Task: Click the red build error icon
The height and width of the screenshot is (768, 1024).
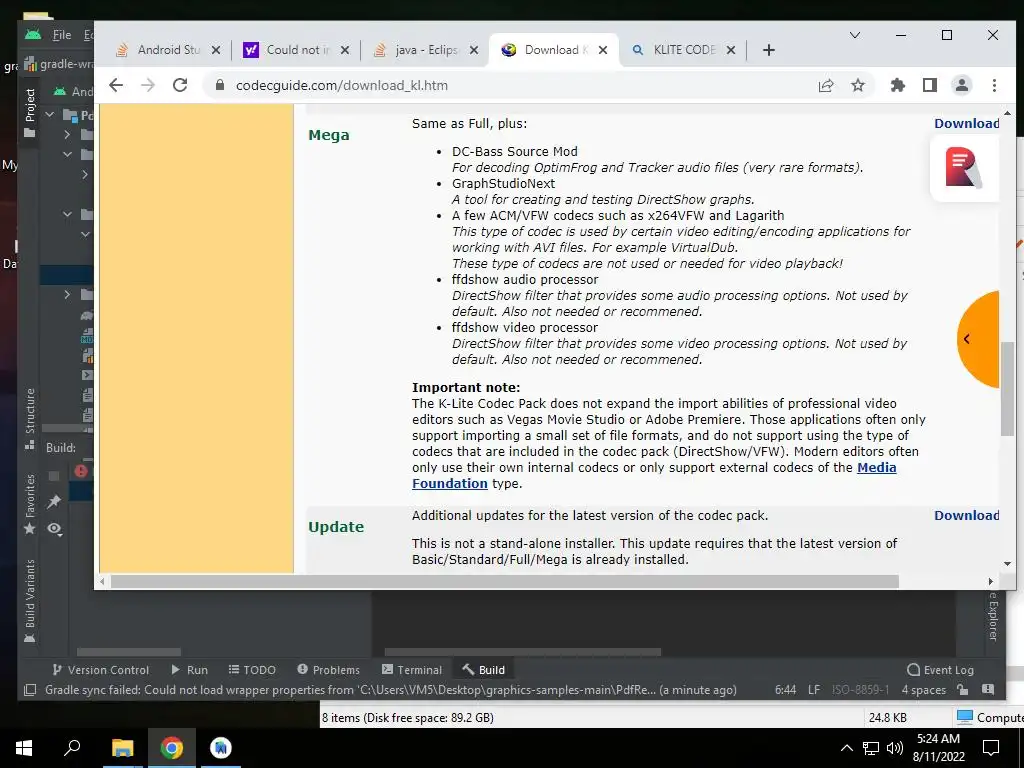Action: 81,470
